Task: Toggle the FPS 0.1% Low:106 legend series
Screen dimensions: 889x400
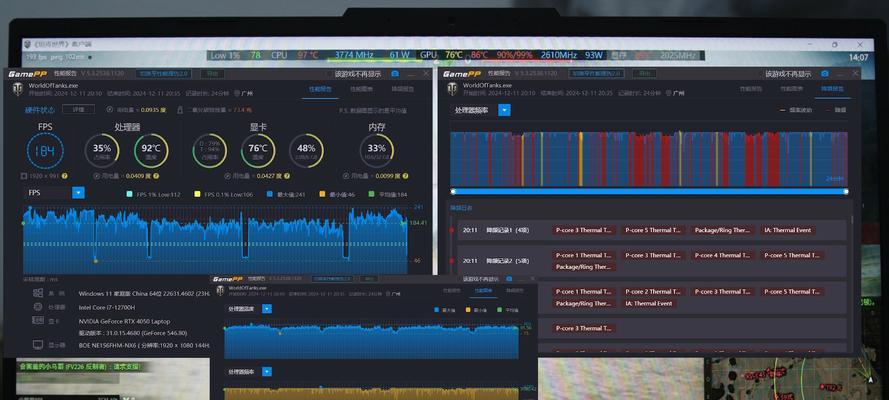Action: point(223,194)
